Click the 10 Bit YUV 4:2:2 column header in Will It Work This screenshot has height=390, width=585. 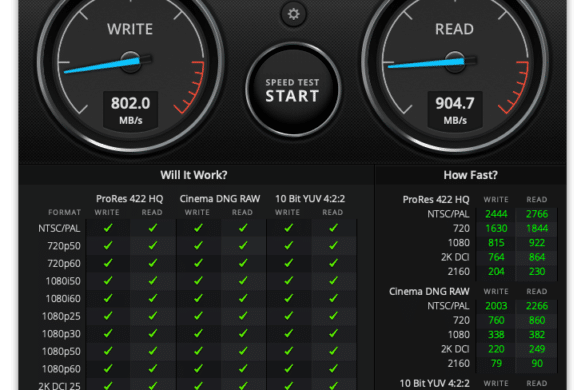pyautogui.click(x=310, y=199)
